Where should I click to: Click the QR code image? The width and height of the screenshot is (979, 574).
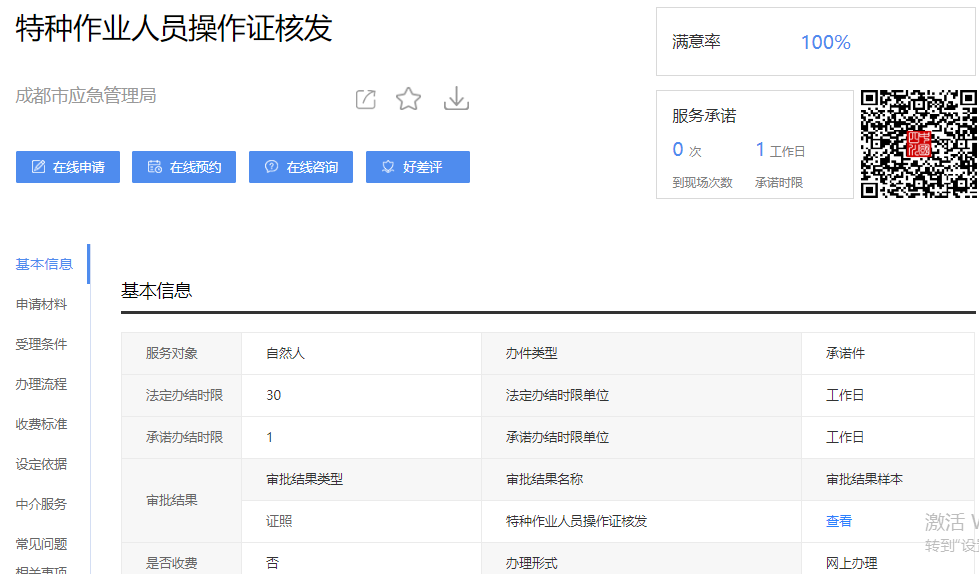tap(918, 144)
